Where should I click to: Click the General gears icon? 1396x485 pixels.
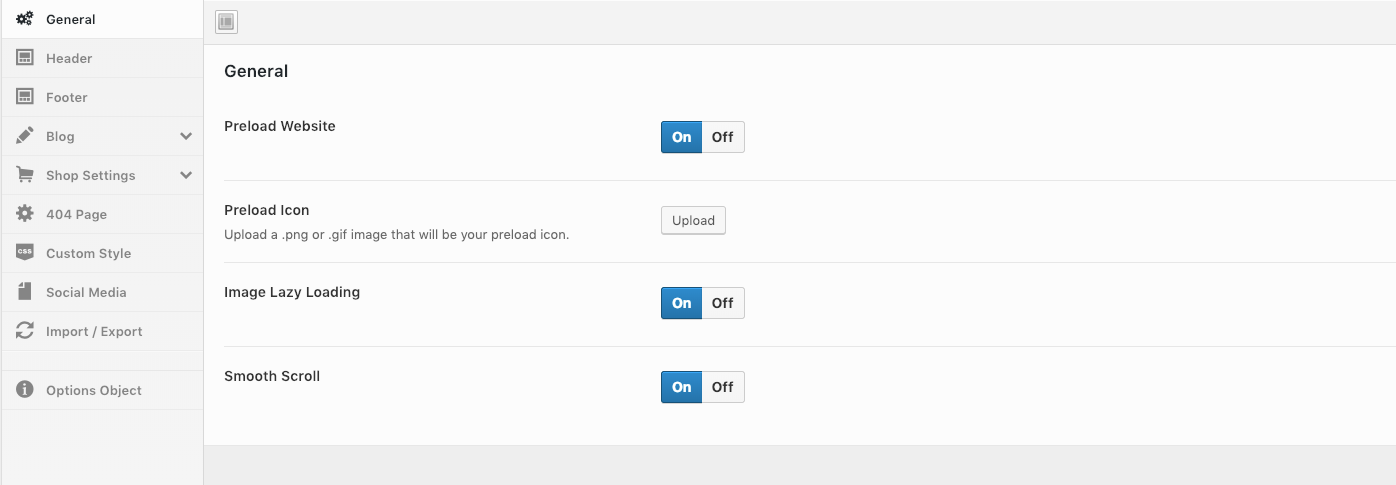(x=25, y=19)
